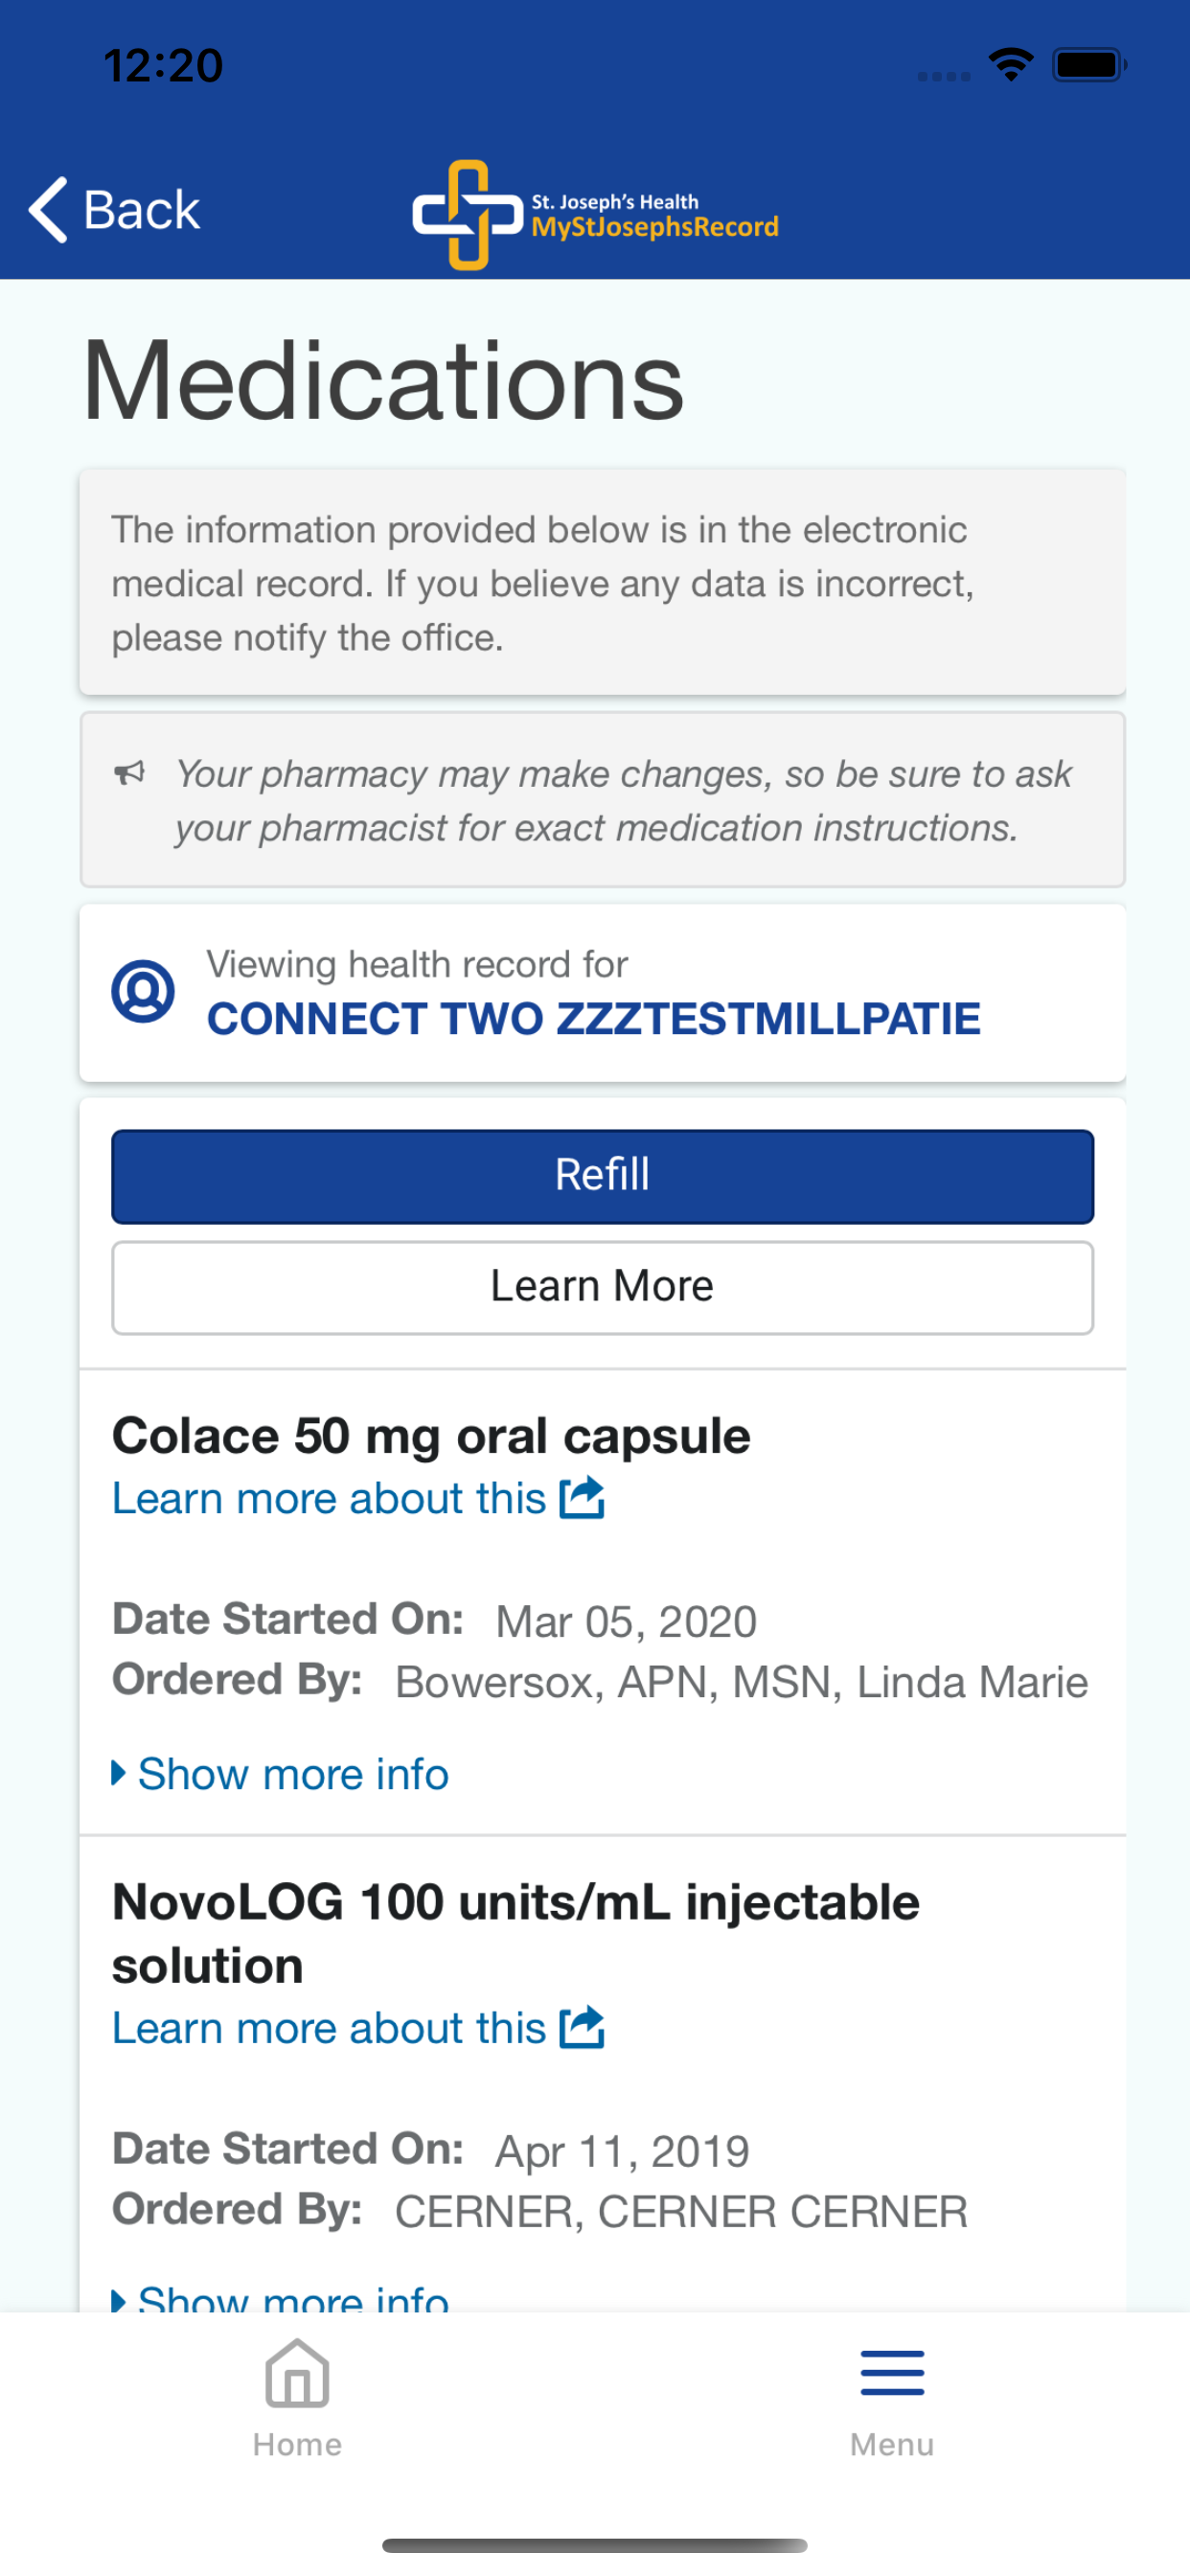Select the Menu tab label

tap(892, 2444)
